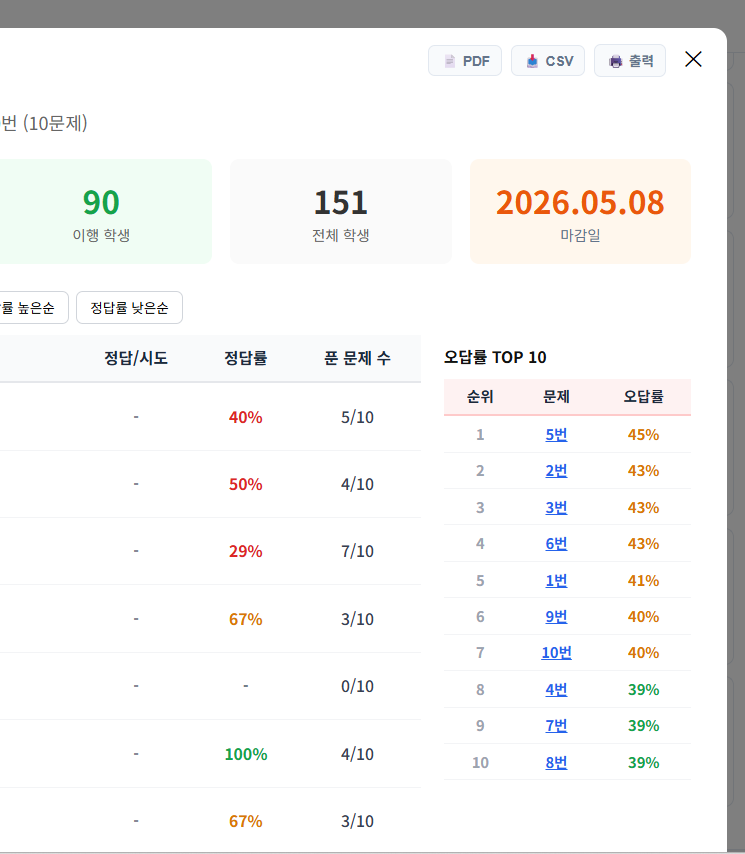Open the 3번 problem link
Image resolution: width=745 pixels, height=854 pixels.
(x=556, y=508)
